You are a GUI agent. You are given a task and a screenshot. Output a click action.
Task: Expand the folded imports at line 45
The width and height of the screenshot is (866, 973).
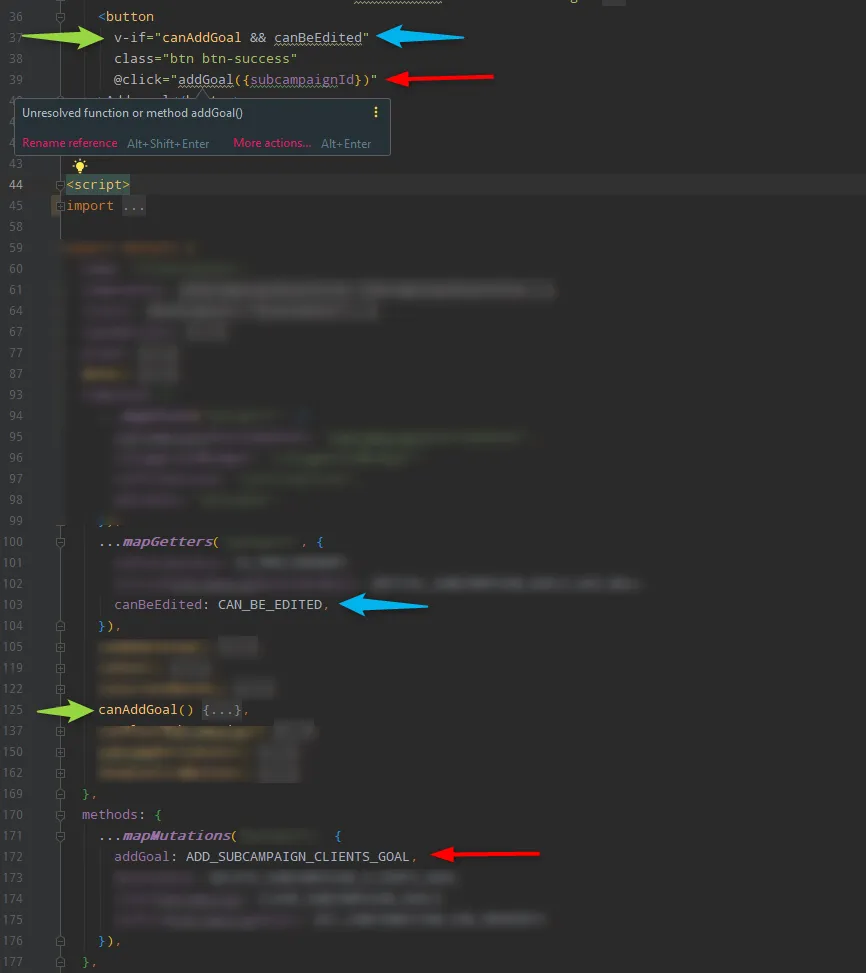60,206
